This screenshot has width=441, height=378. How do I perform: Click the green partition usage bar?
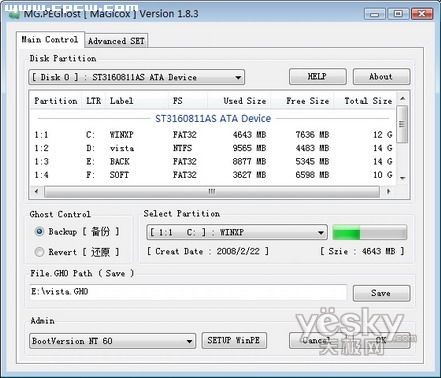(370, 232)
